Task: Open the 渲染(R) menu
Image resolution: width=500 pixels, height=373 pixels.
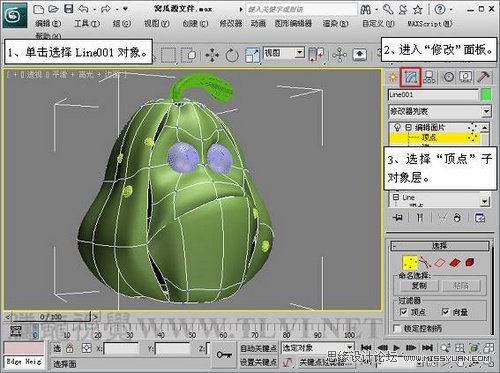Action: pos(335,24)
